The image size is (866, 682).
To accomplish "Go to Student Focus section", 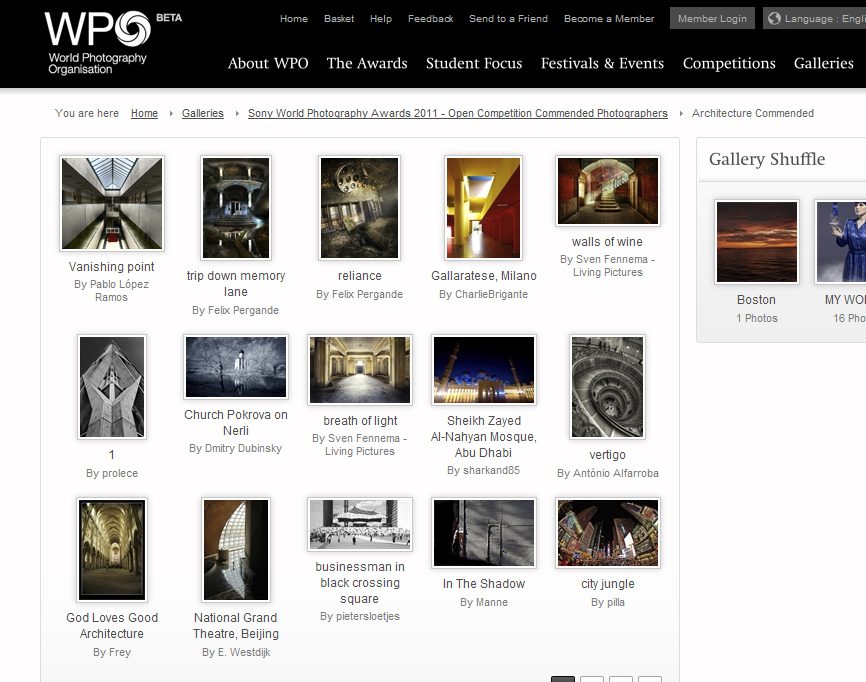I will pyautogui.click(x=474, y=63).
